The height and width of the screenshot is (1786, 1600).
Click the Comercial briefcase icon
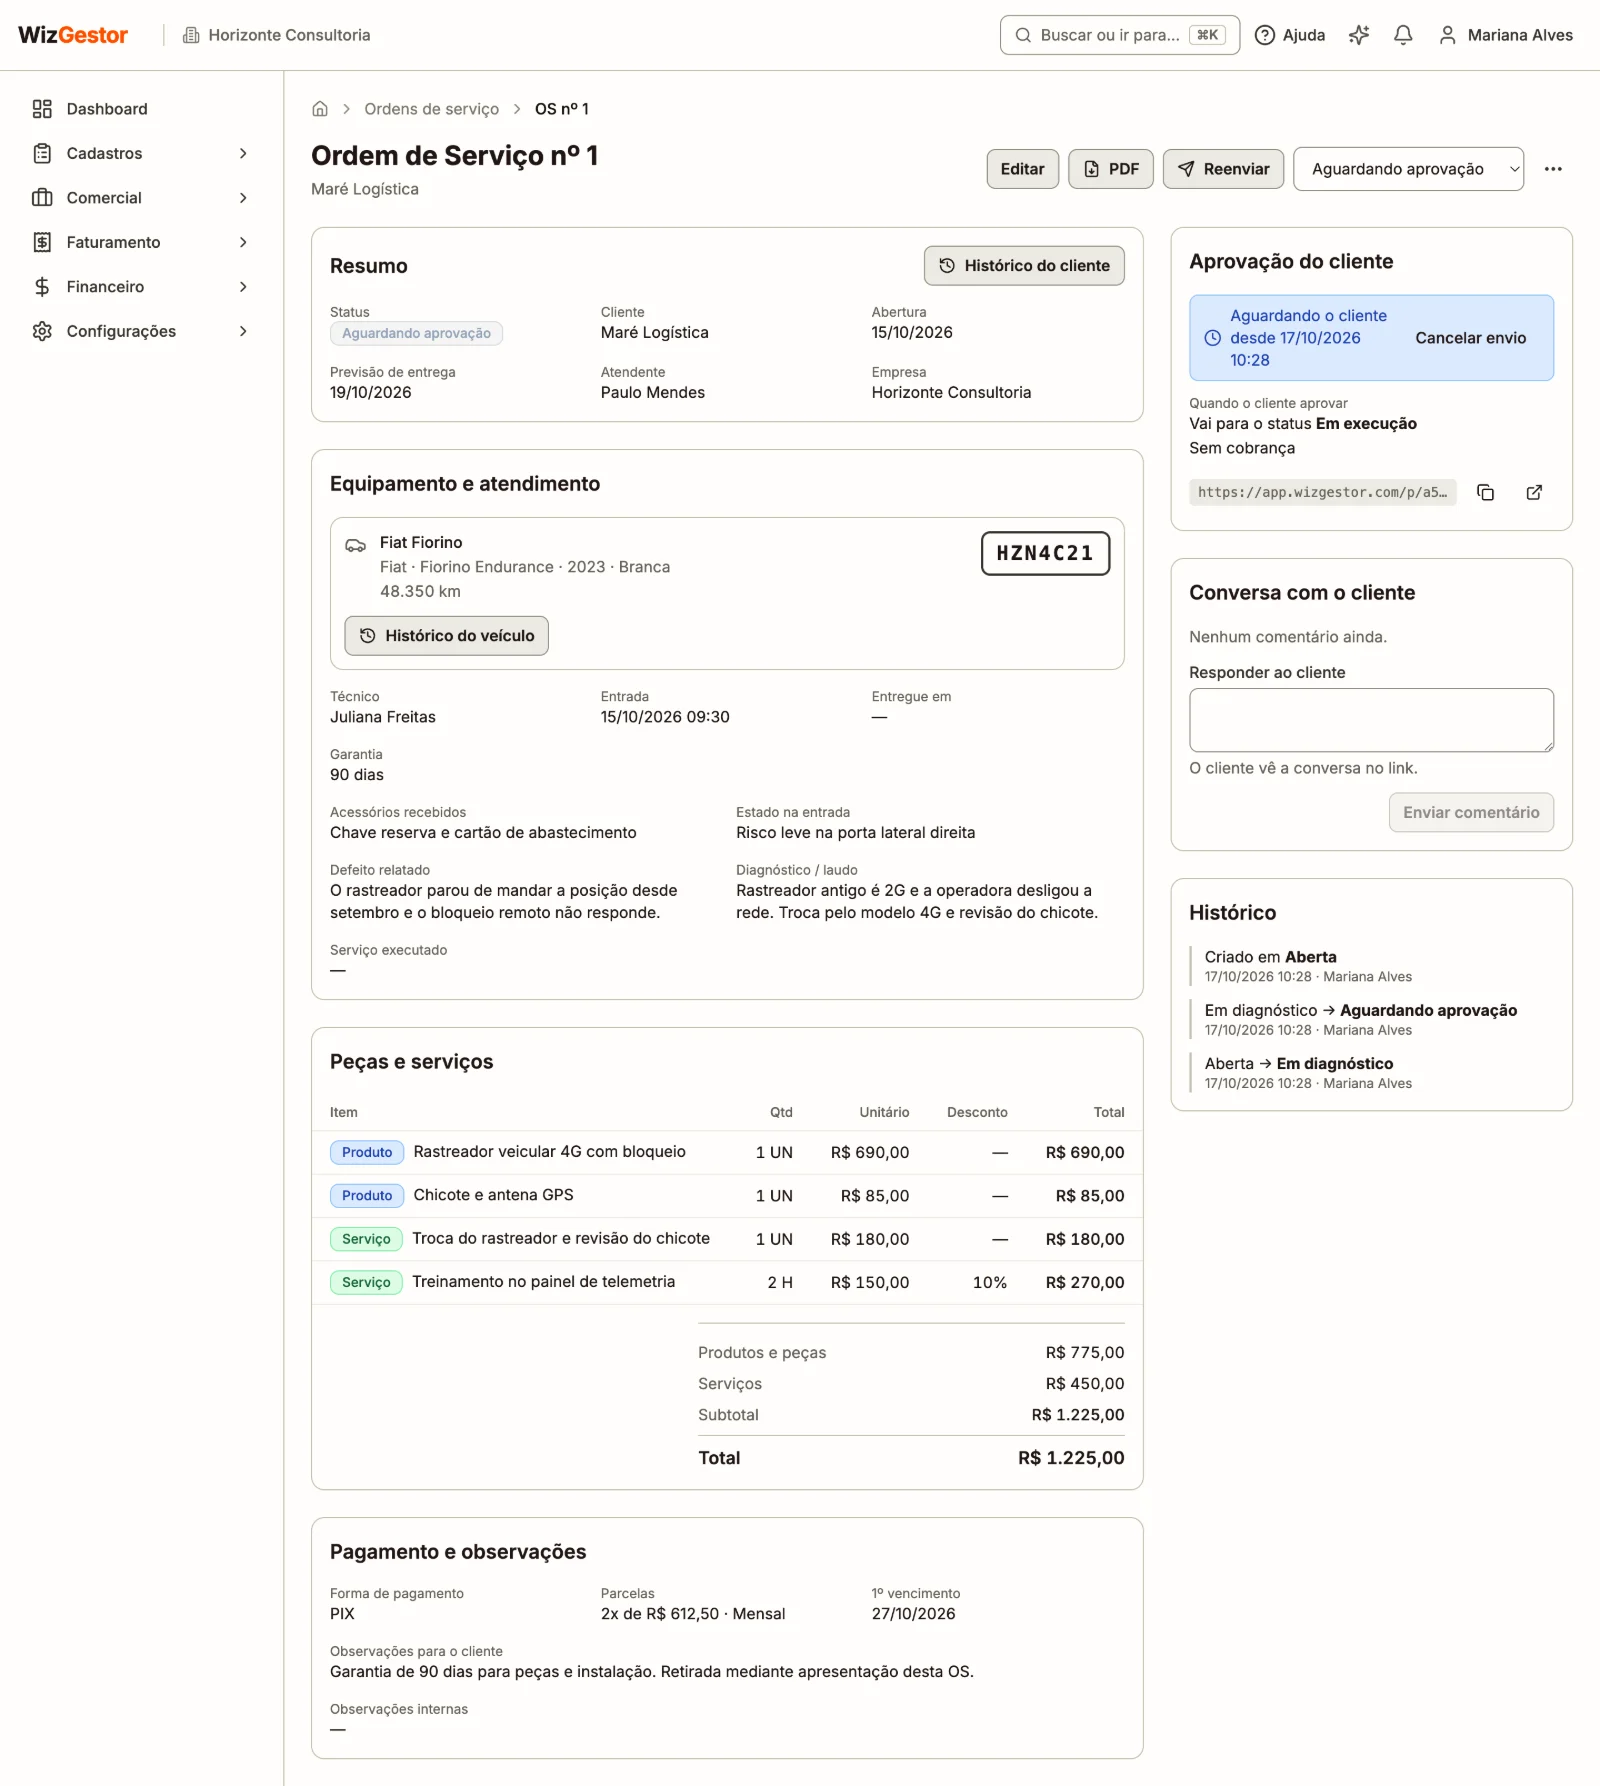coord(42,198)
